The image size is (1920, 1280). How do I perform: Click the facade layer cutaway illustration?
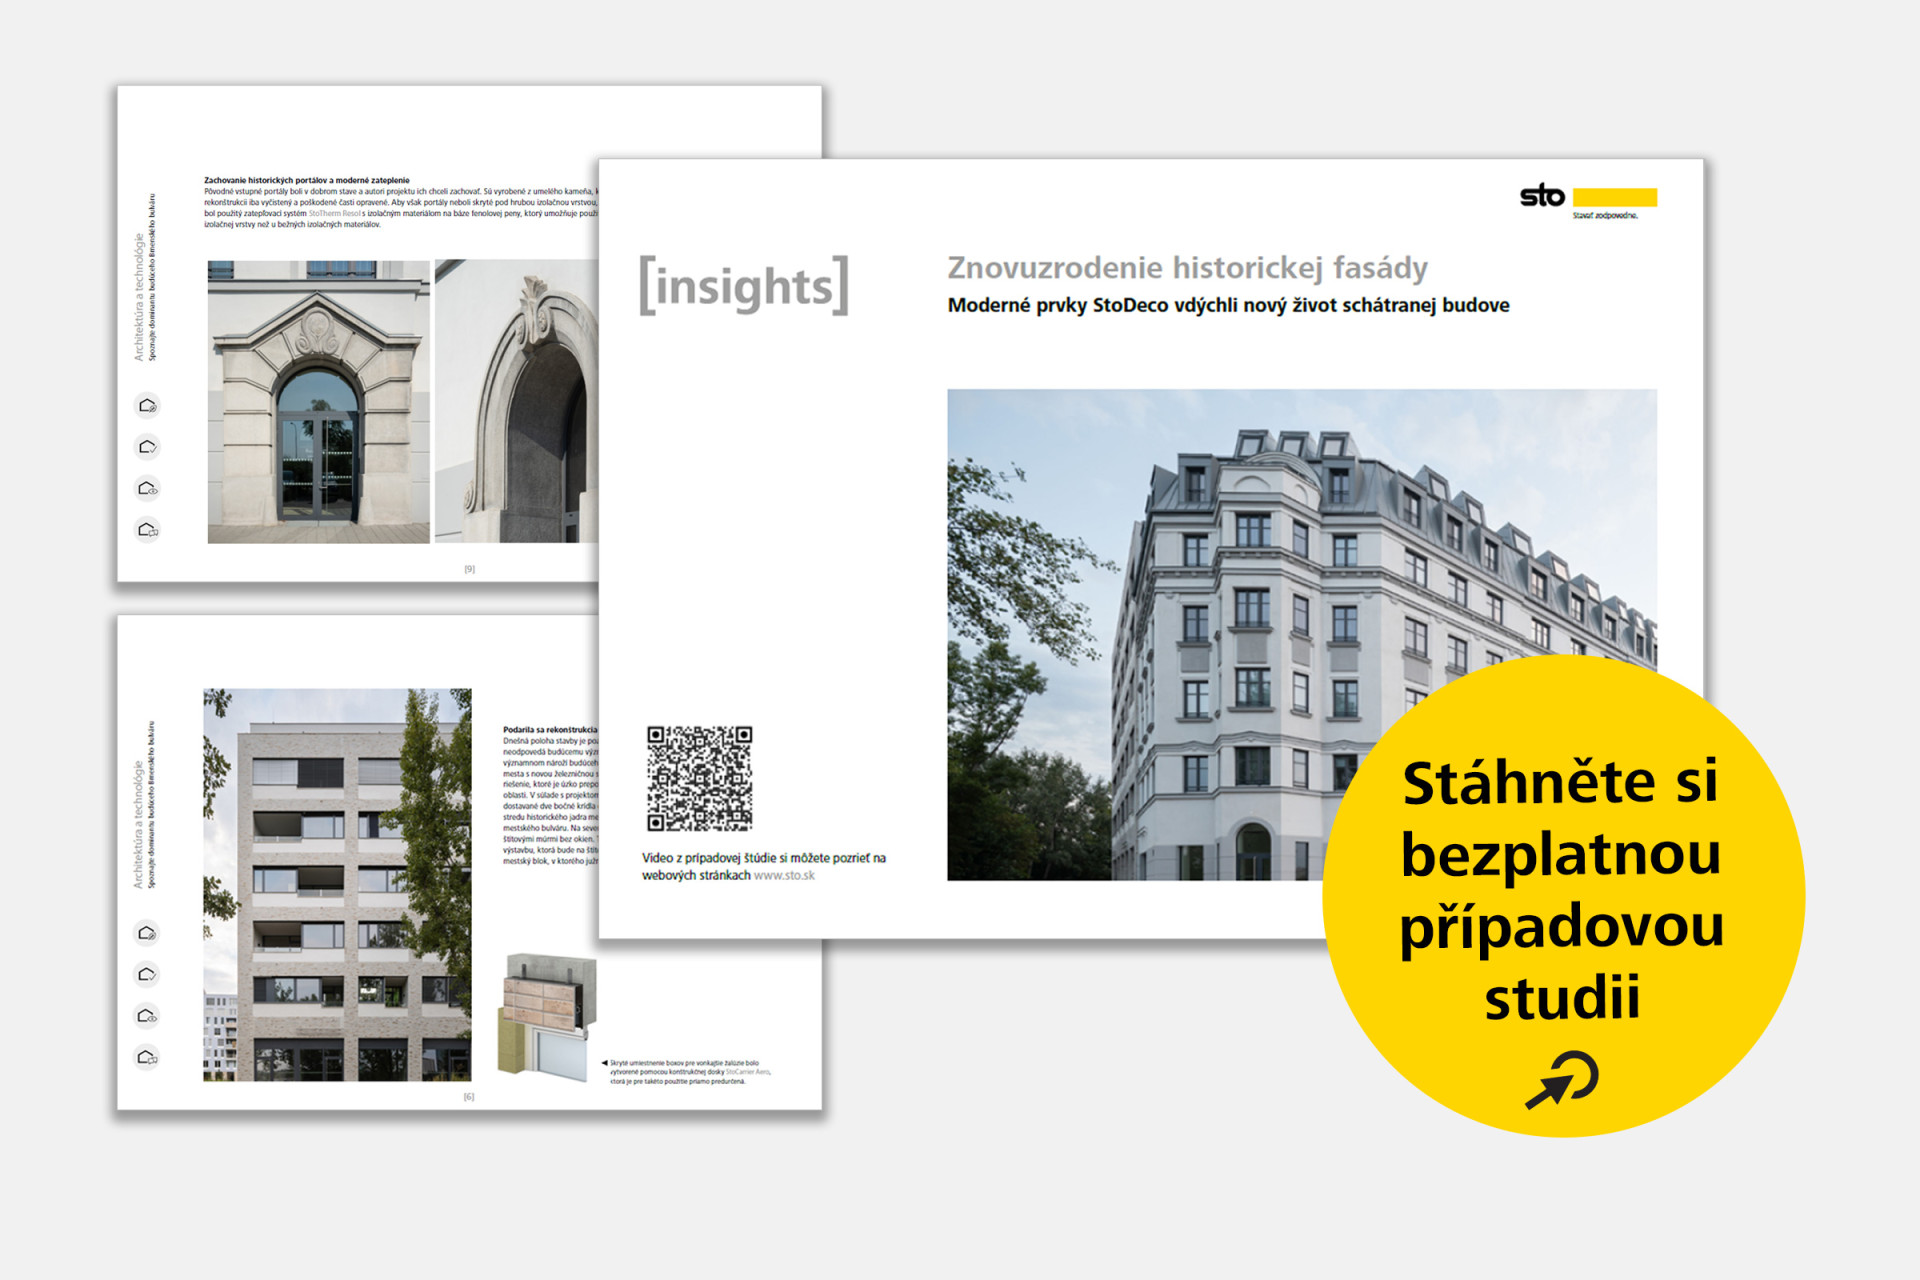click(x=547, y=1015)
